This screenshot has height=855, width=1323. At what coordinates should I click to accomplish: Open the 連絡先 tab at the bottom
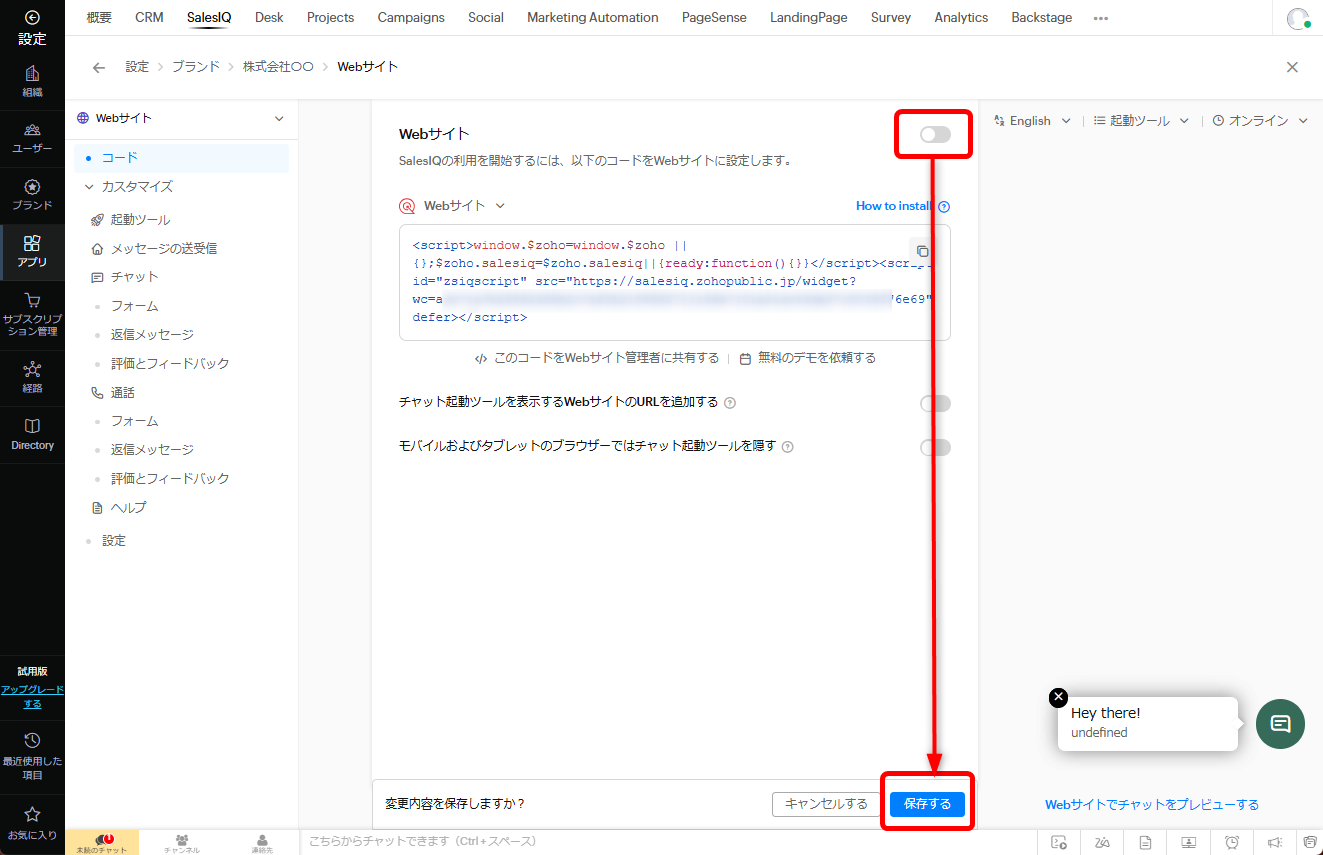tap(262, 843)
